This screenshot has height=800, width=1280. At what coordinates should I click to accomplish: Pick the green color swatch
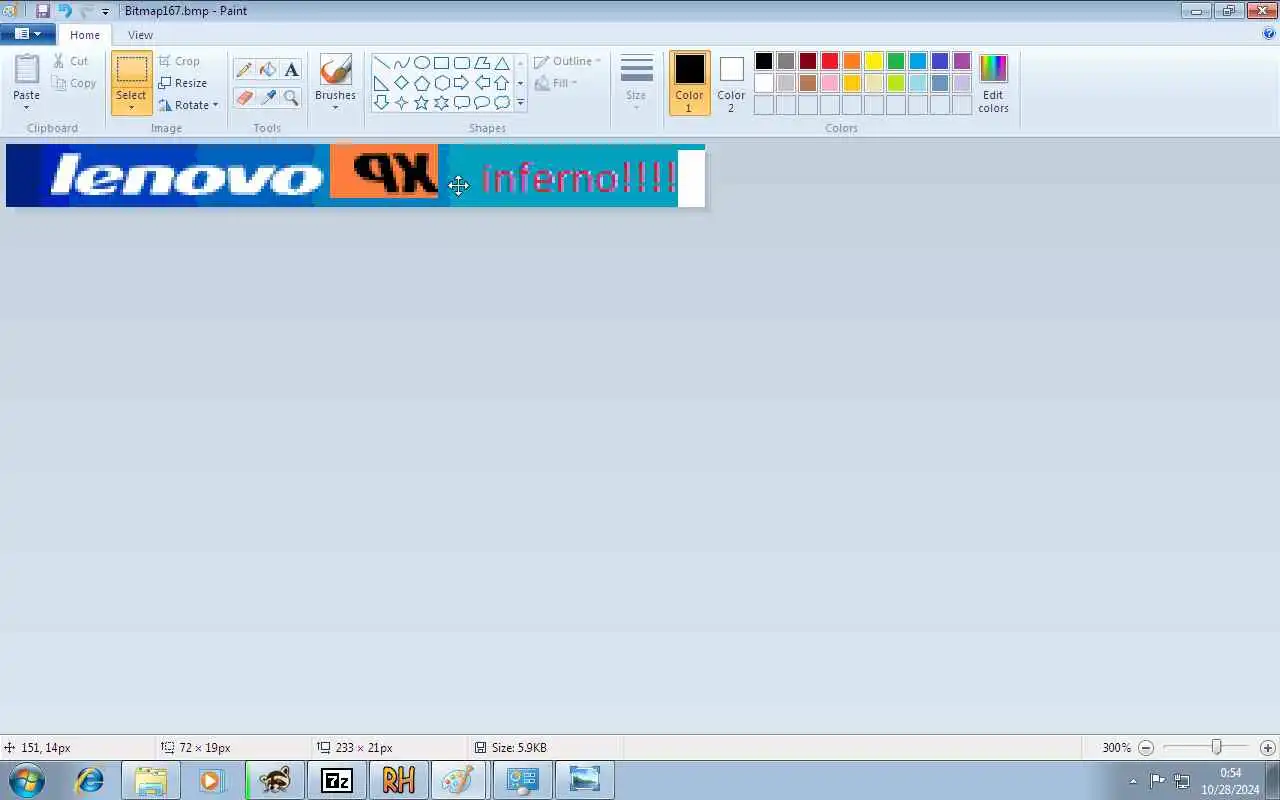(x=896, y=62)
